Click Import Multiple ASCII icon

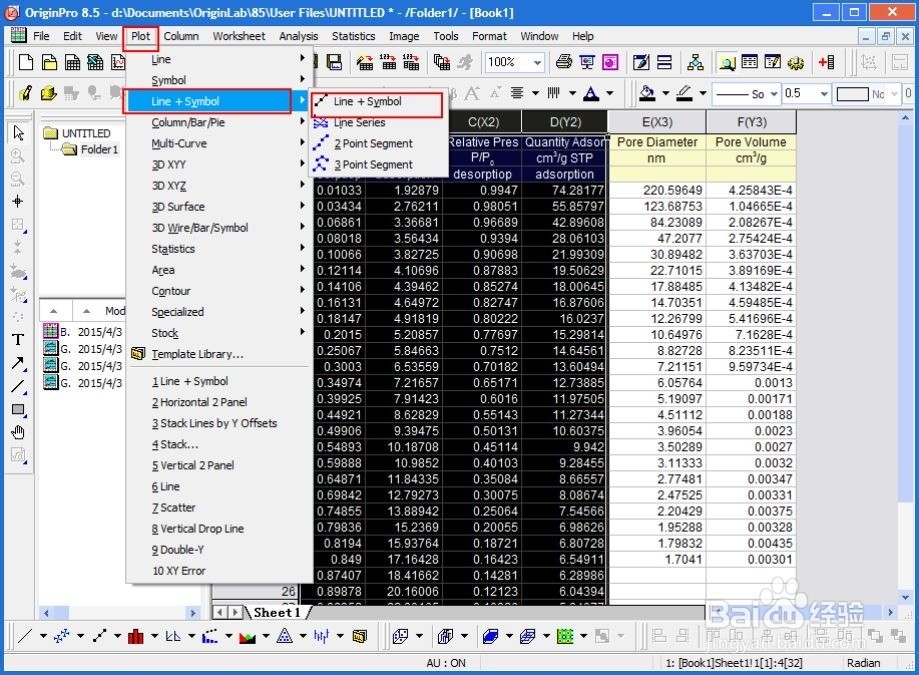[x=411, y=62]
